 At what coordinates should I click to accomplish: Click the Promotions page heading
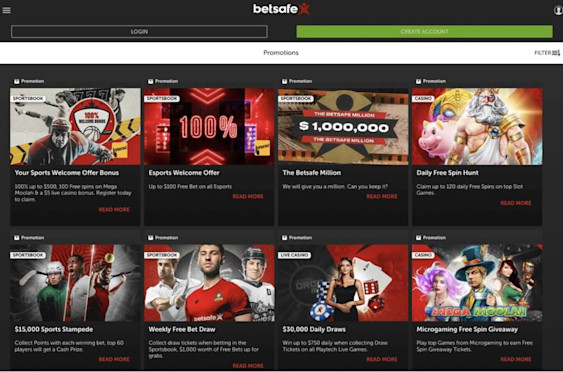tap(281, 53)
